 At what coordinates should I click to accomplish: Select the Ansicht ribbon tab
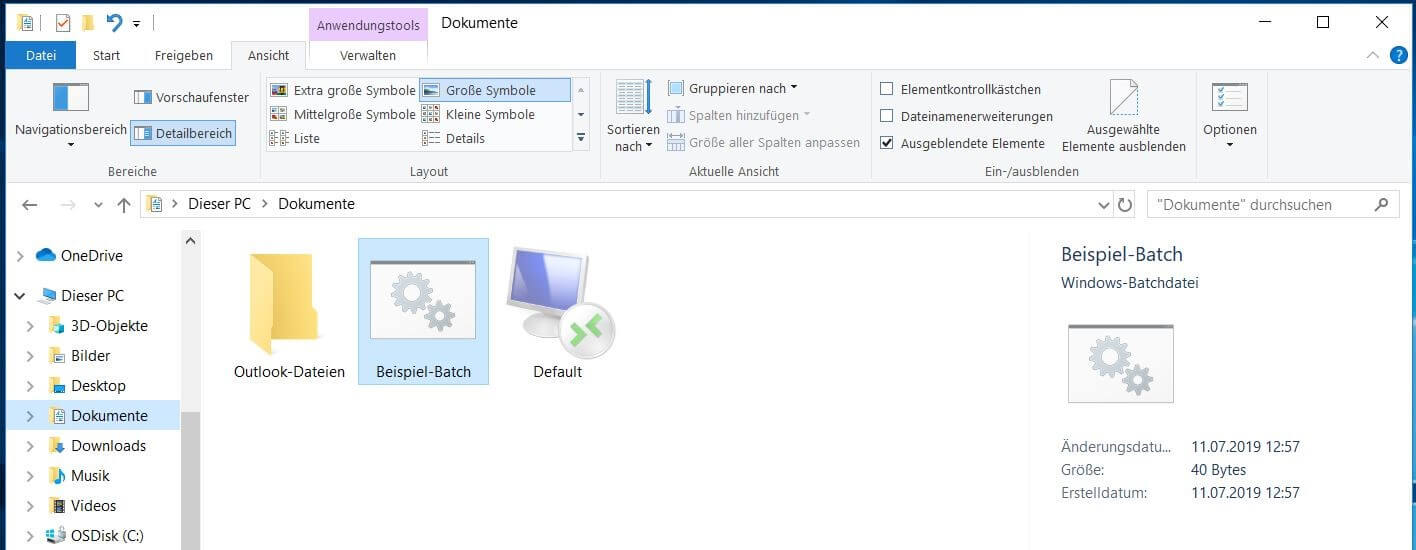[268, 56]
